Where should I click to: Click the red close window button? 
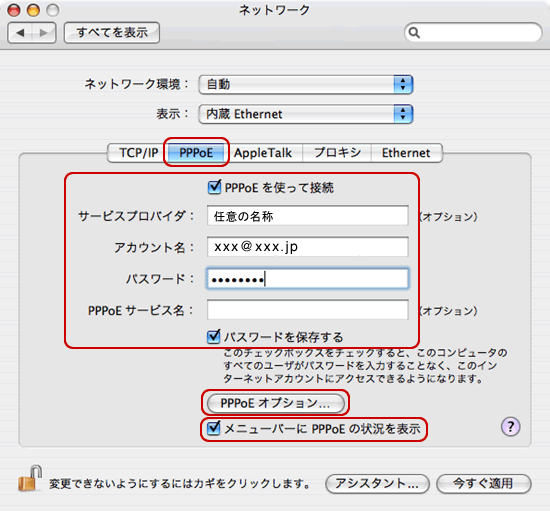(x=14, y=10)
